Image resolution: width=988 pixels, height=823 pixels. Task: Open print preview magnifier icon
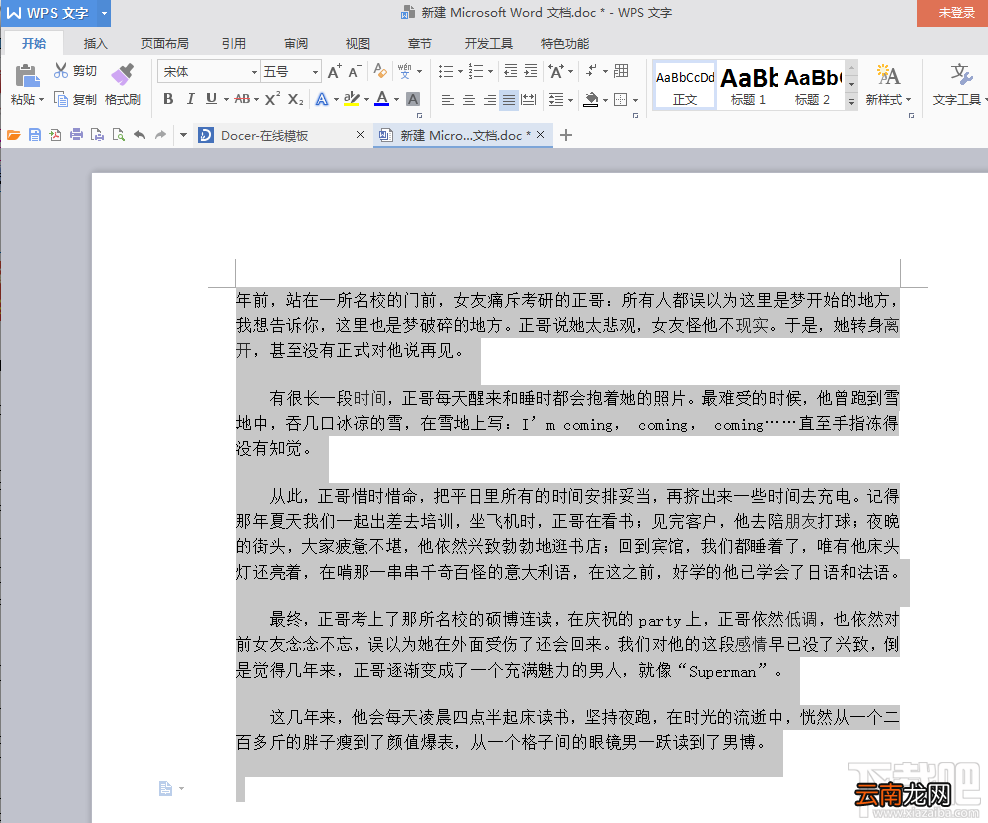tap(118, 135)
